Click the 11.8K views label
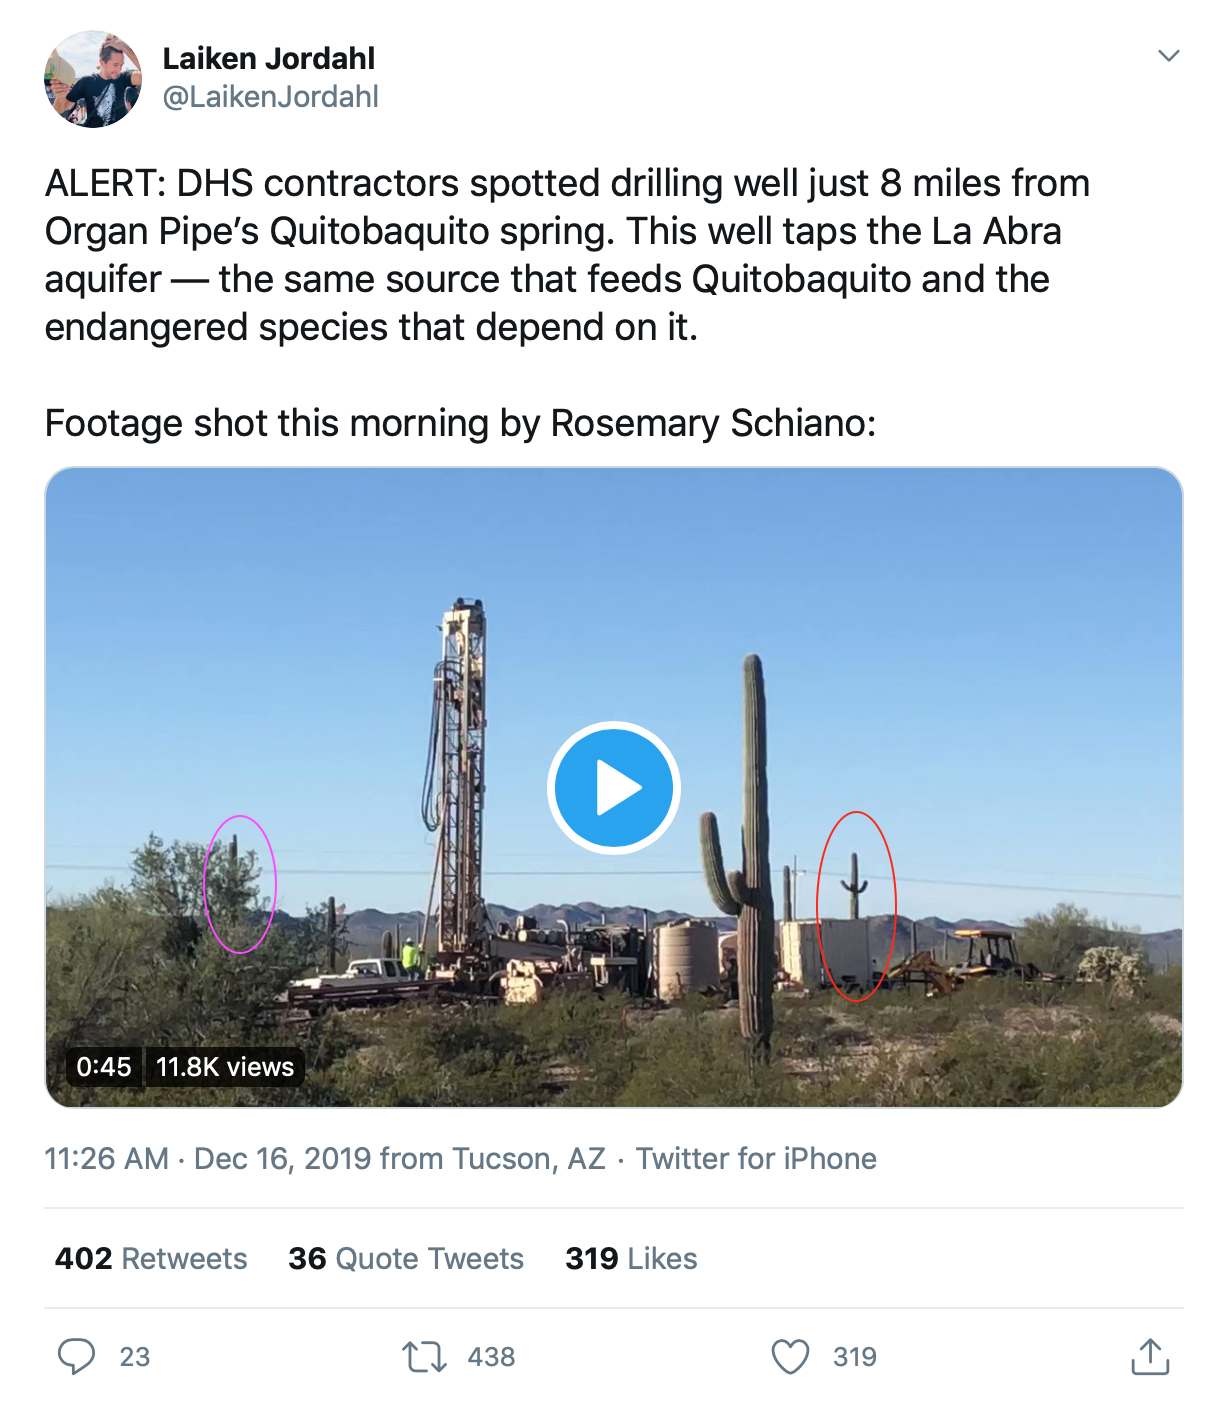The width and height of the screenshot is (1232, 1416). click(x=225, y=1067)
